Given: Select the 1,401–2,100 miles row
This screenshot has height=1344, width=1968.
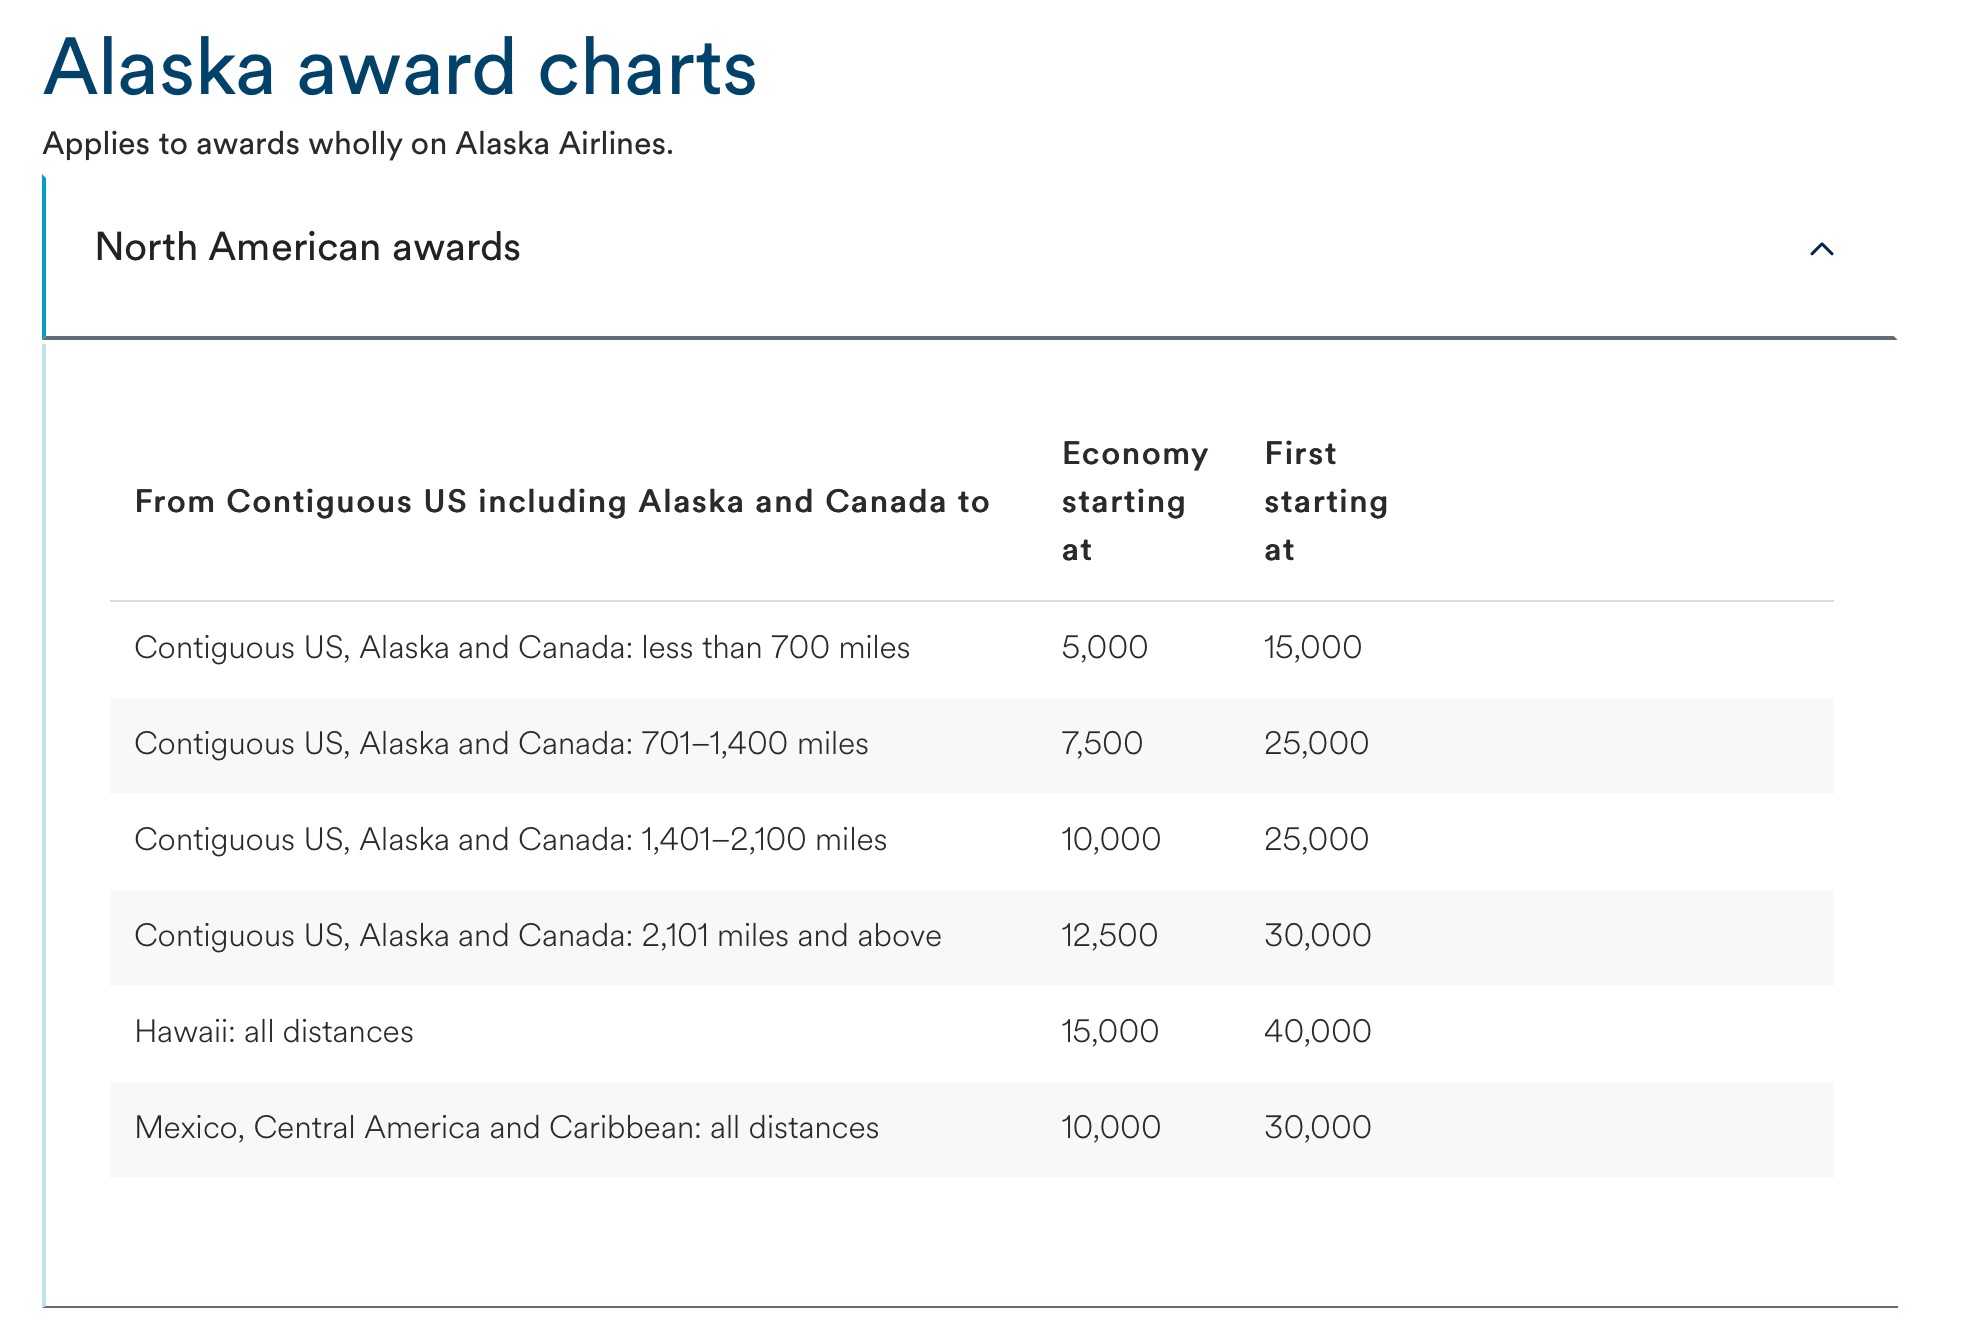Looking at the screenshot, I should [510, 839].
